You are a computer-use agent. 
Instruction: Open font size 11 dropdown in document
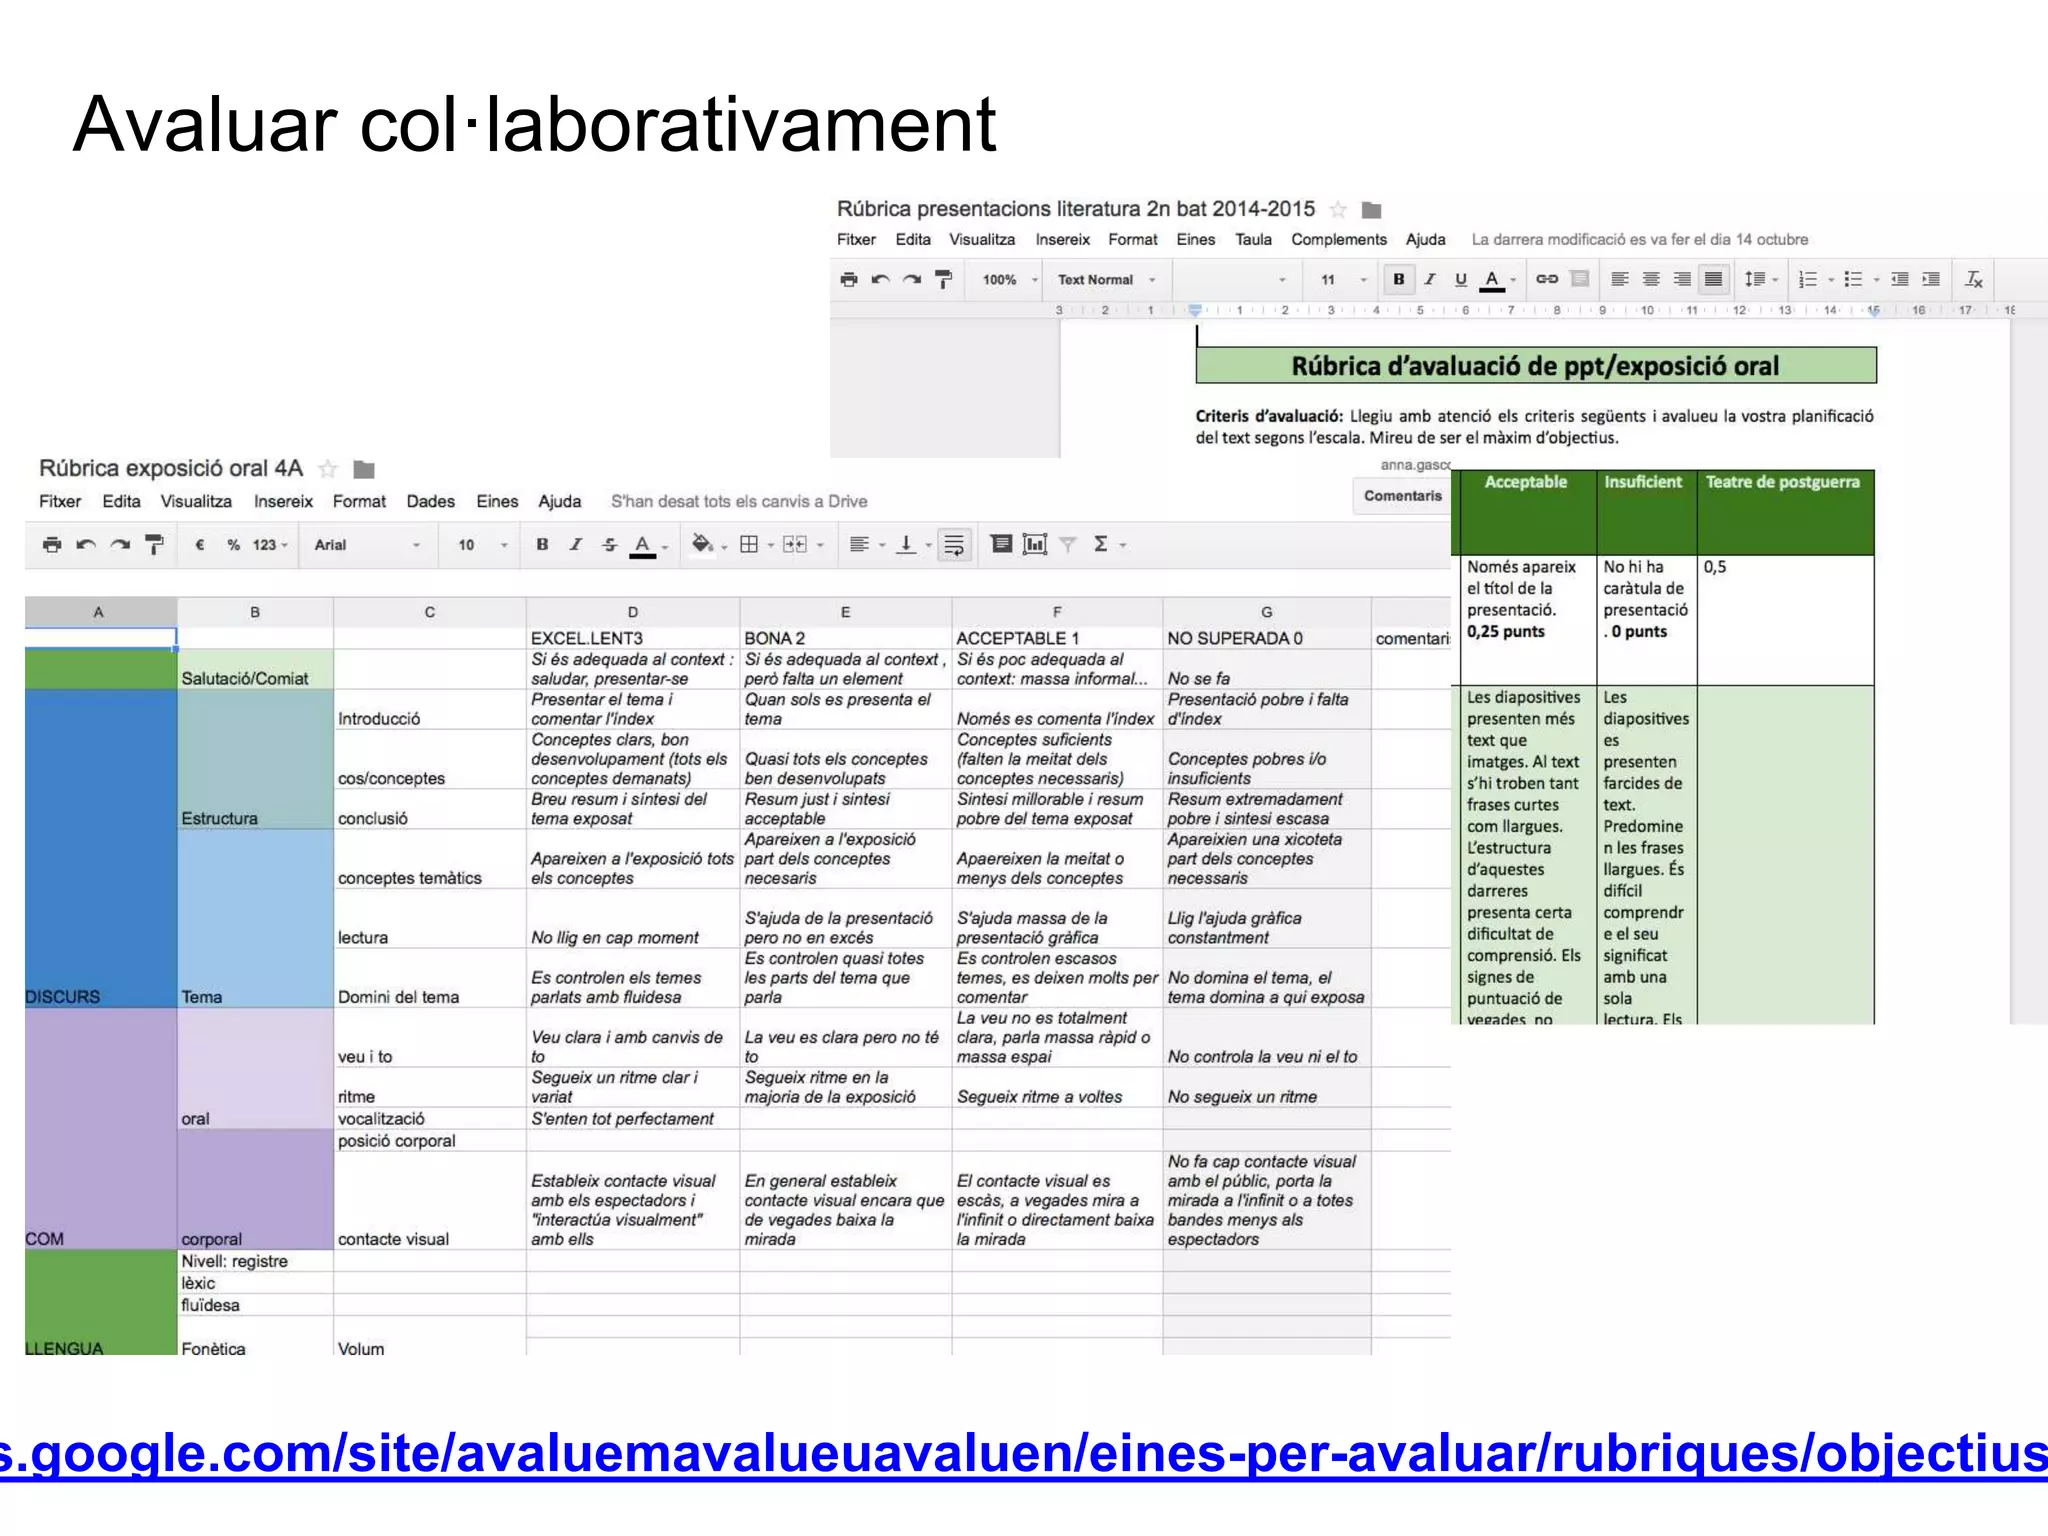coord(1343,280)
